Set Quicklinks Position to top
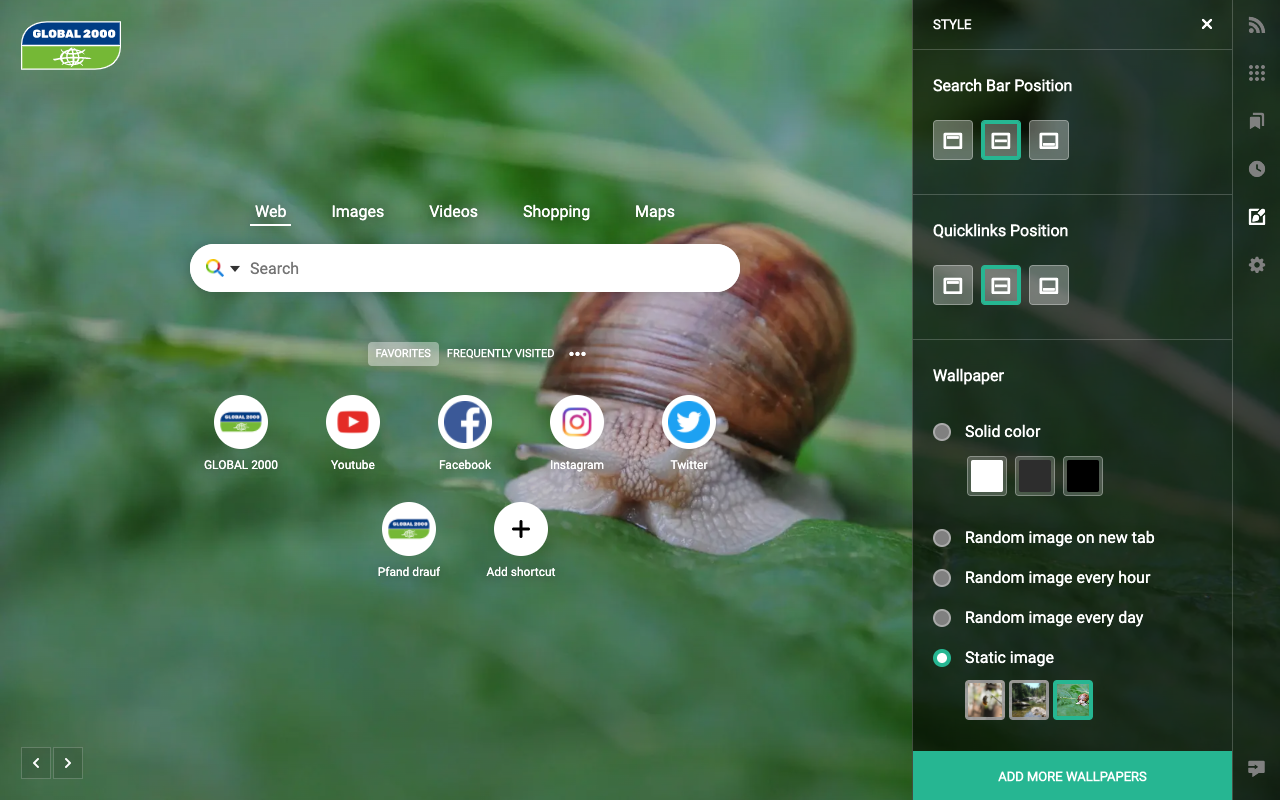This screenshot has height=800, width=1280. click(x=953, y=285)
